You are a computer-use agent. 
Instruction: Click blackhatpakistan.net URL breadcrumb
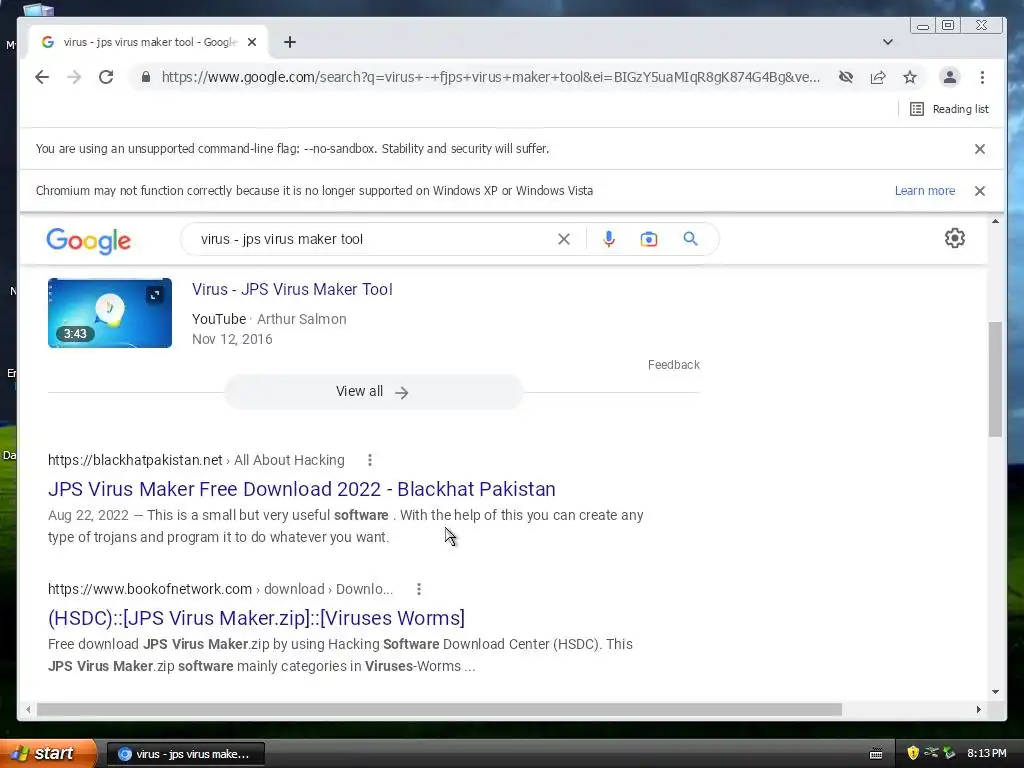click(x=196, y=460)
